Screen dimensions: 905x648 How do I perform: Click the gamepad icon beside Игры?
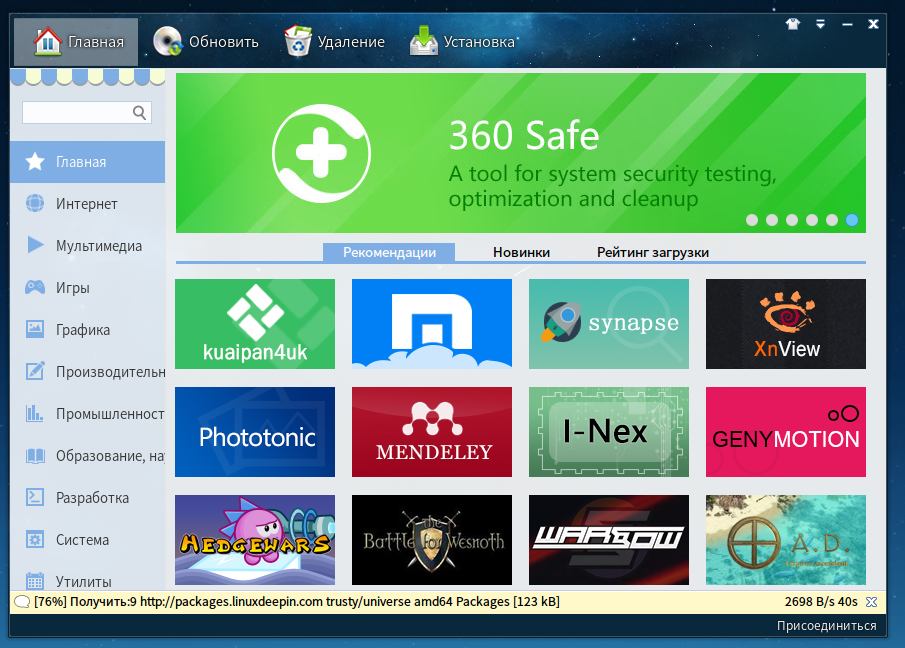35,287
